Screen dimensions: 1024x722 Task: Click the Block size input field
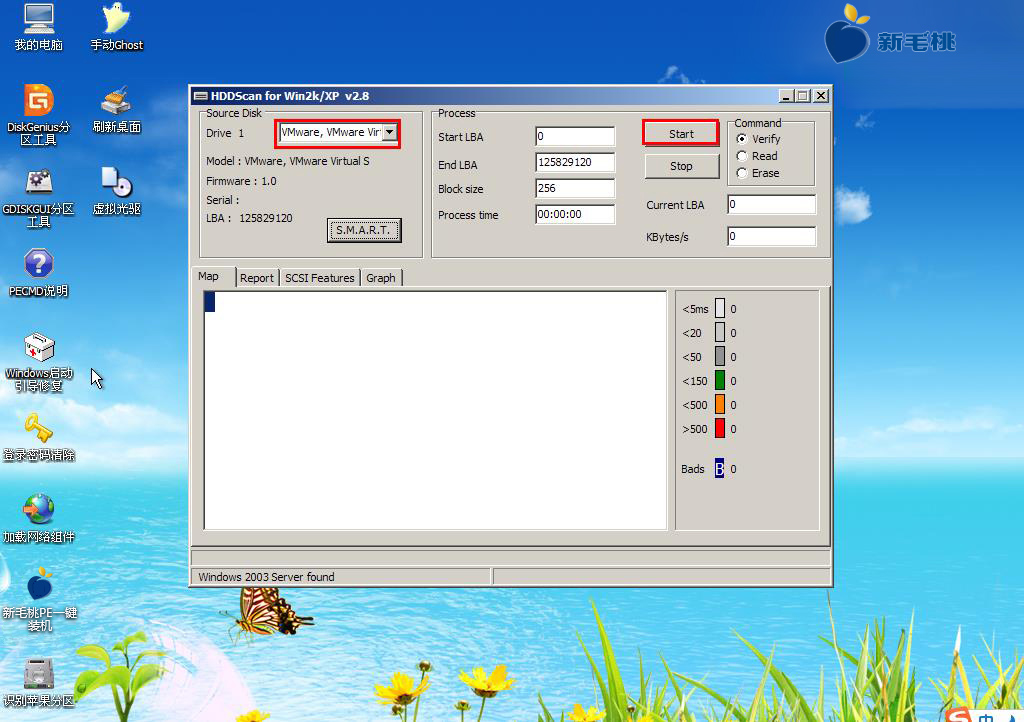tap(575, 188)
